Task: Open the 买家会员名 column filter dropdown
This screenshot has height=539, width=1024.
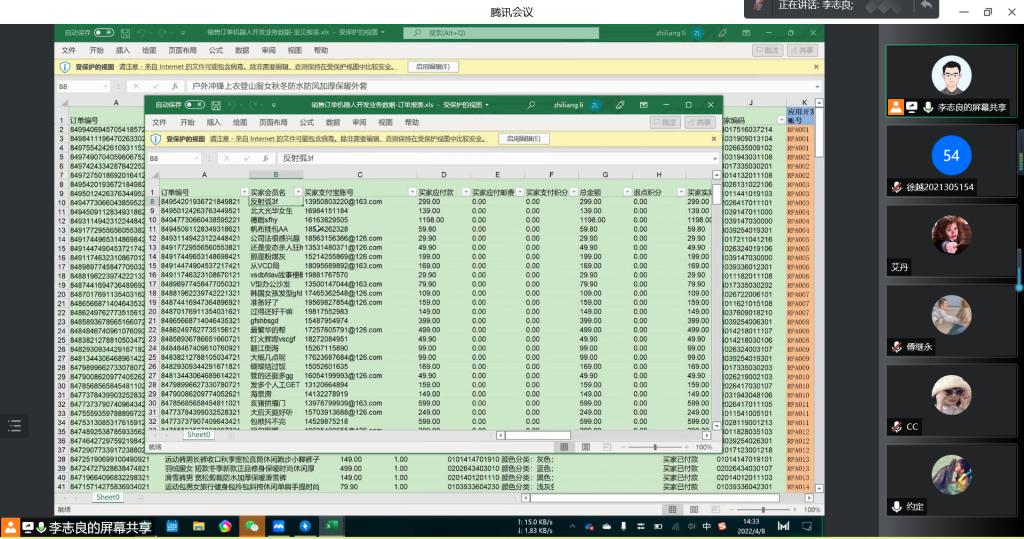Action: (x=297, y=191)
